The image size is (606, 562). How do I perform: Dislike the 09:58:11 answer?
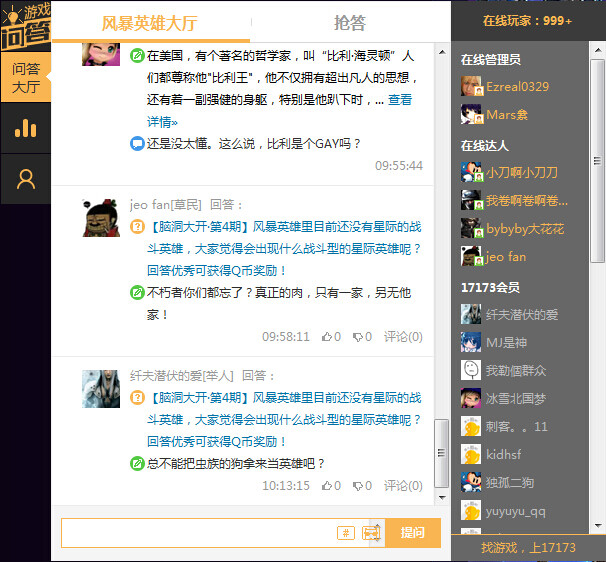[362, 337]
